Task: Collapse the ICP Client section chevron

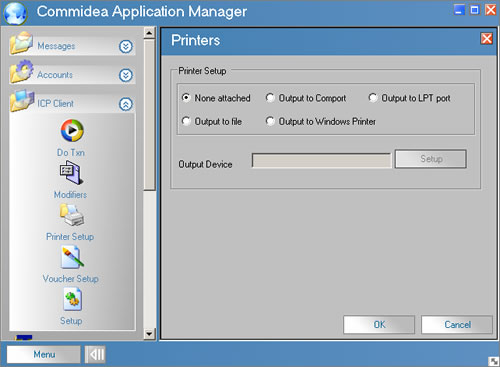Action: (x=126, y=104)
